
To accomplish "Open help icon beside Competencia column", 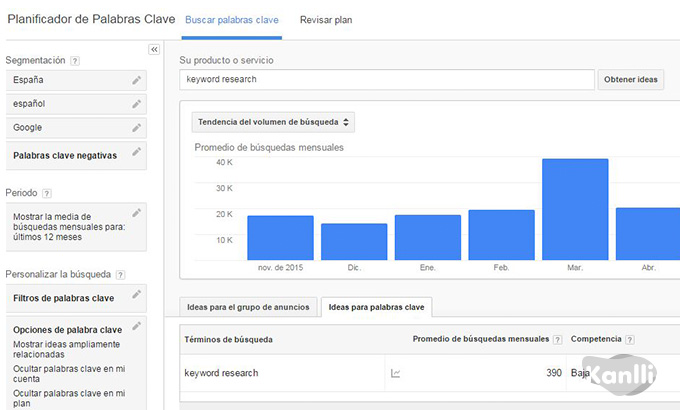I will 630,340.
